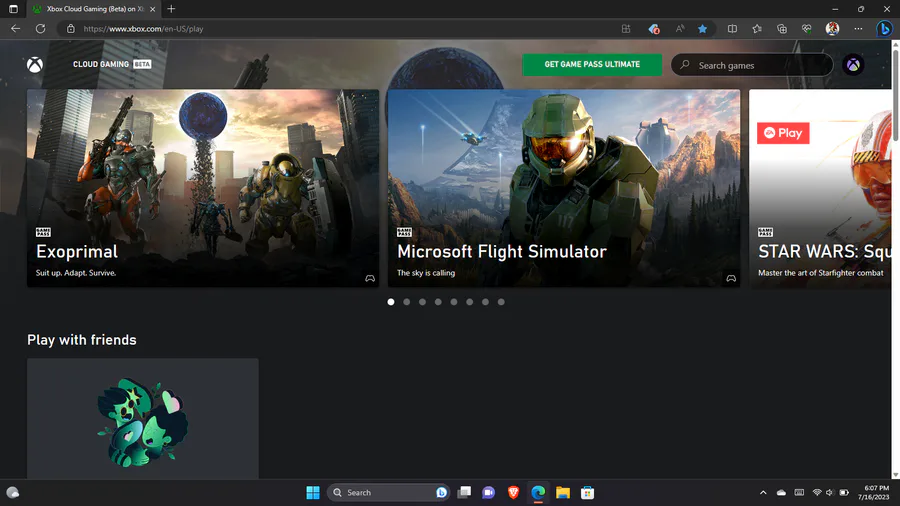
Task: Click Game Pass badge on Flight Simulator card
Action: click(404, 232)
